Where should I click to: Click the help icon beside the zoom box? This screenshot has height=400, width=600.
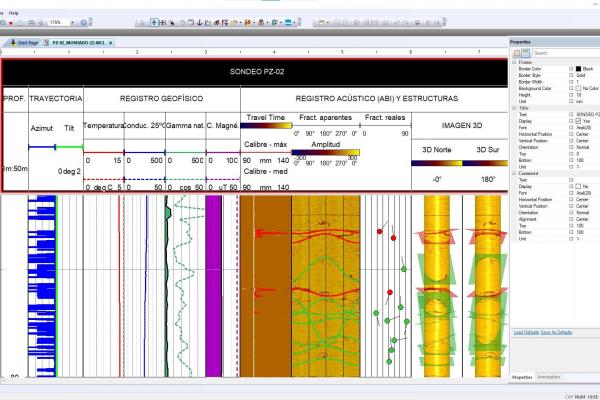pyautogui.click(x=82, y=21)
